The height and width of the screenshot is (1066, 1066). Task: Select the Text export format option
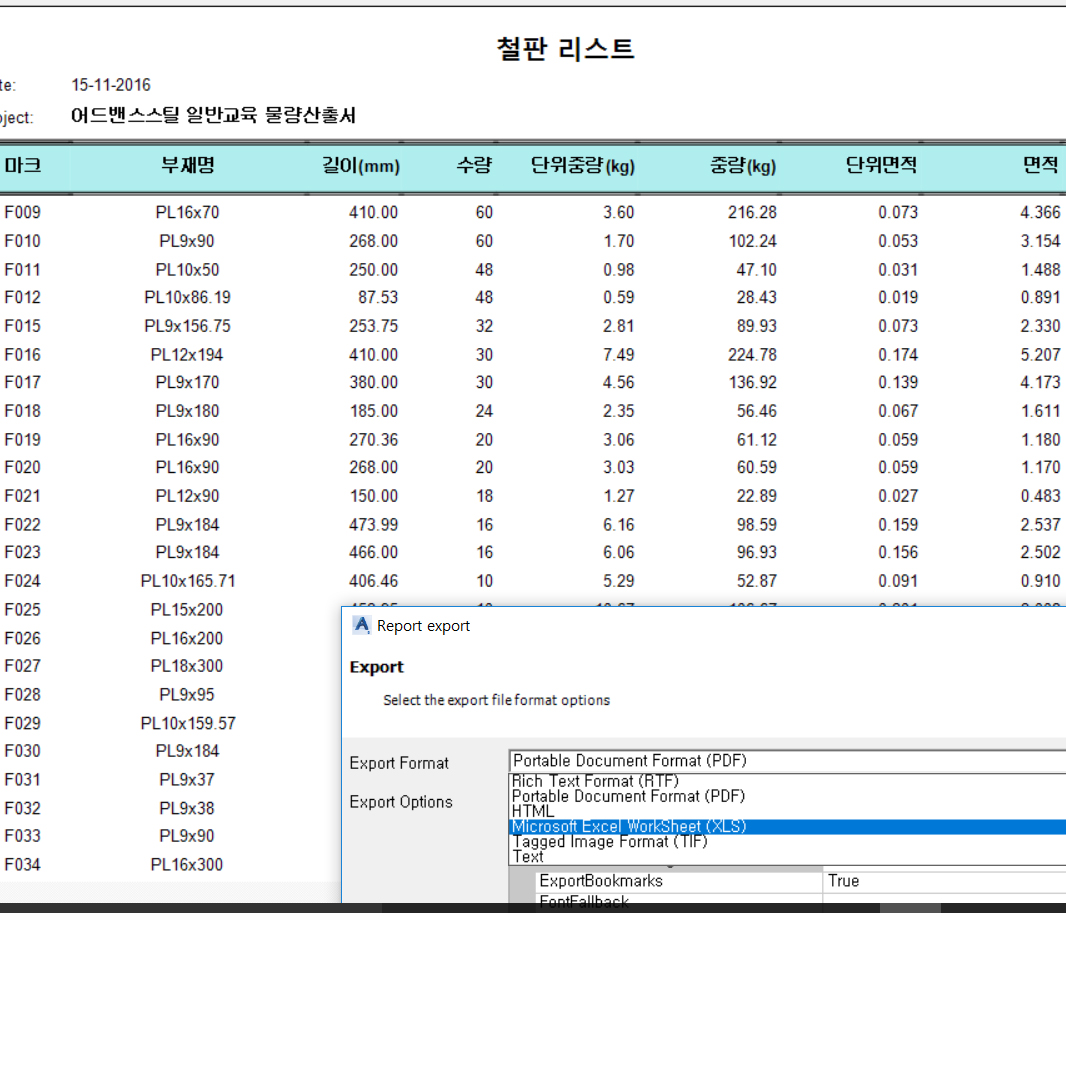(787, 857)
